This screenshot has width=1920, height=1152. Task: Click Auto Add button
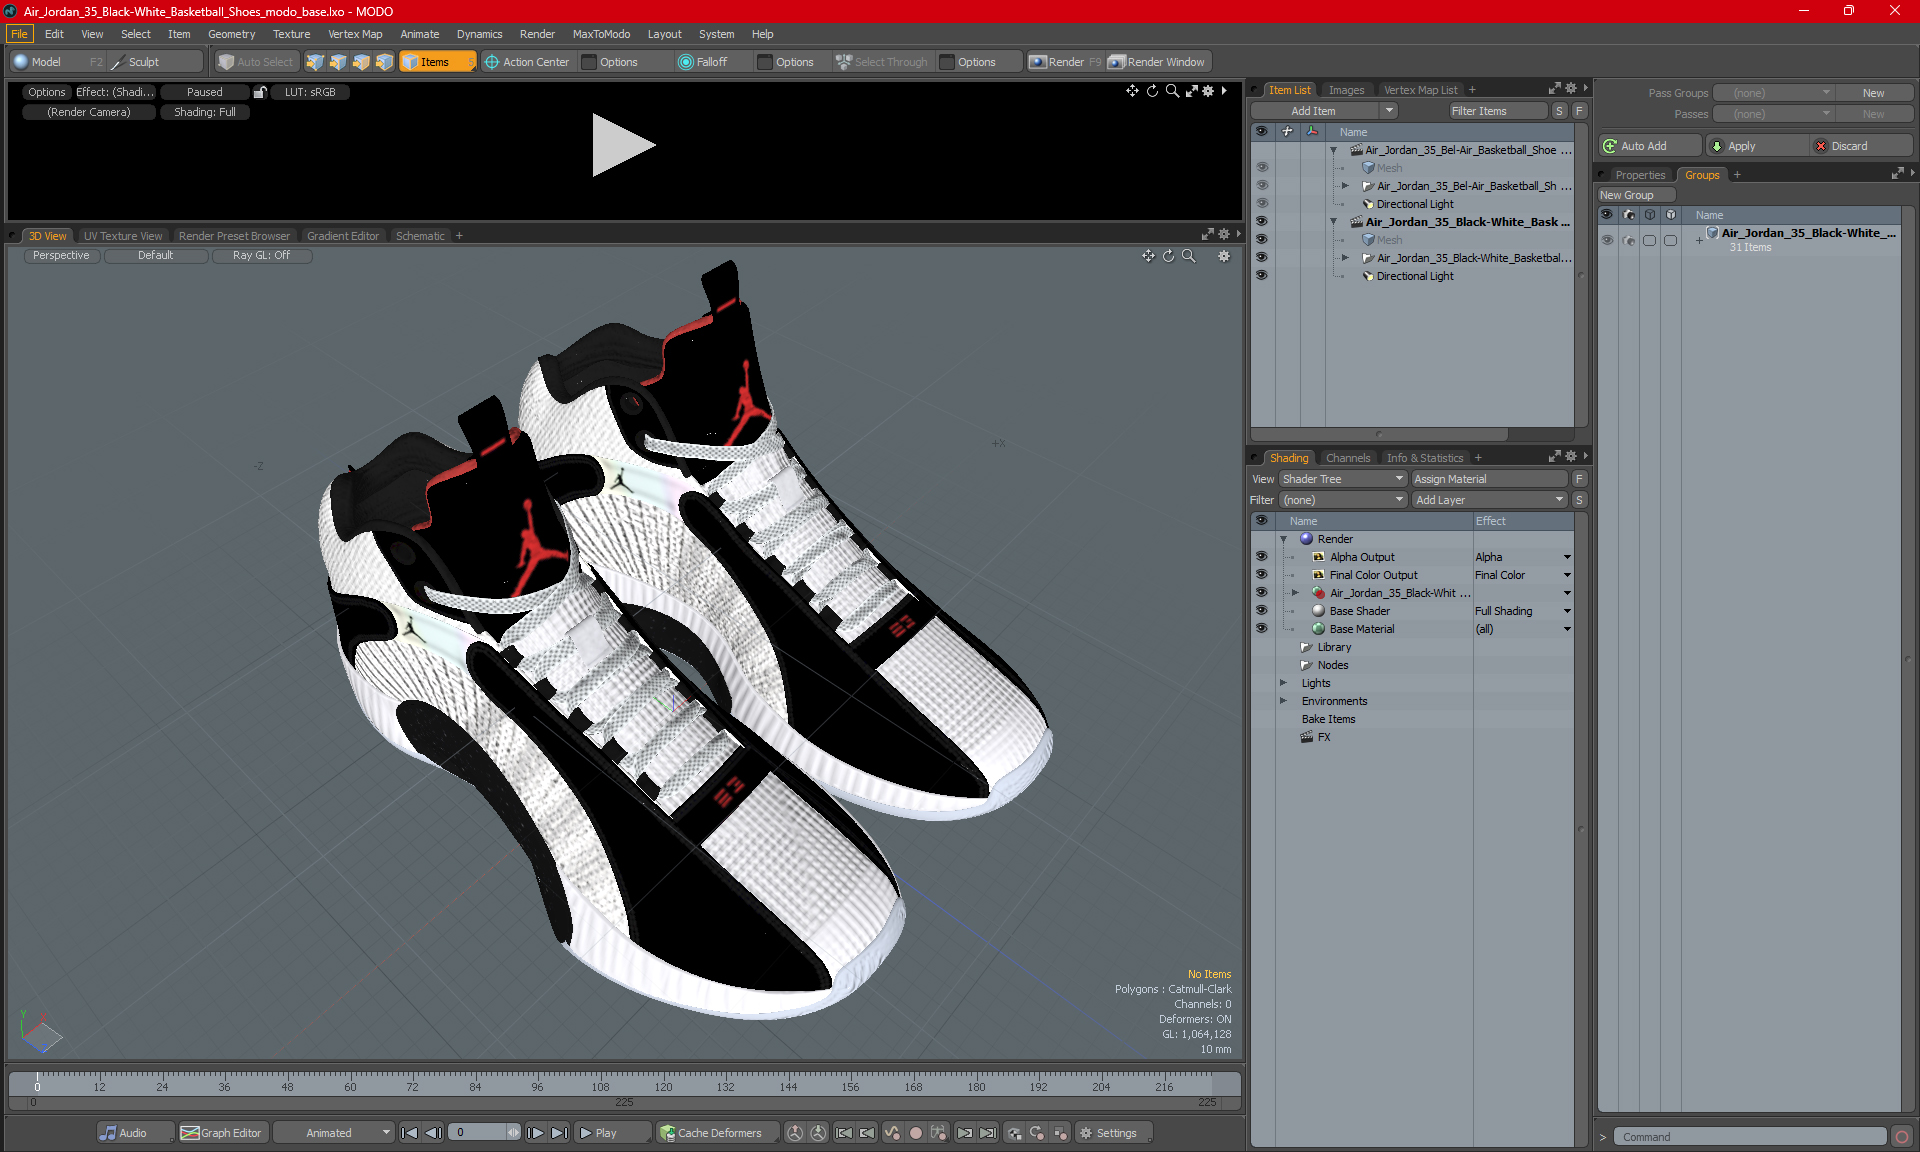(x=1649, y=146)
